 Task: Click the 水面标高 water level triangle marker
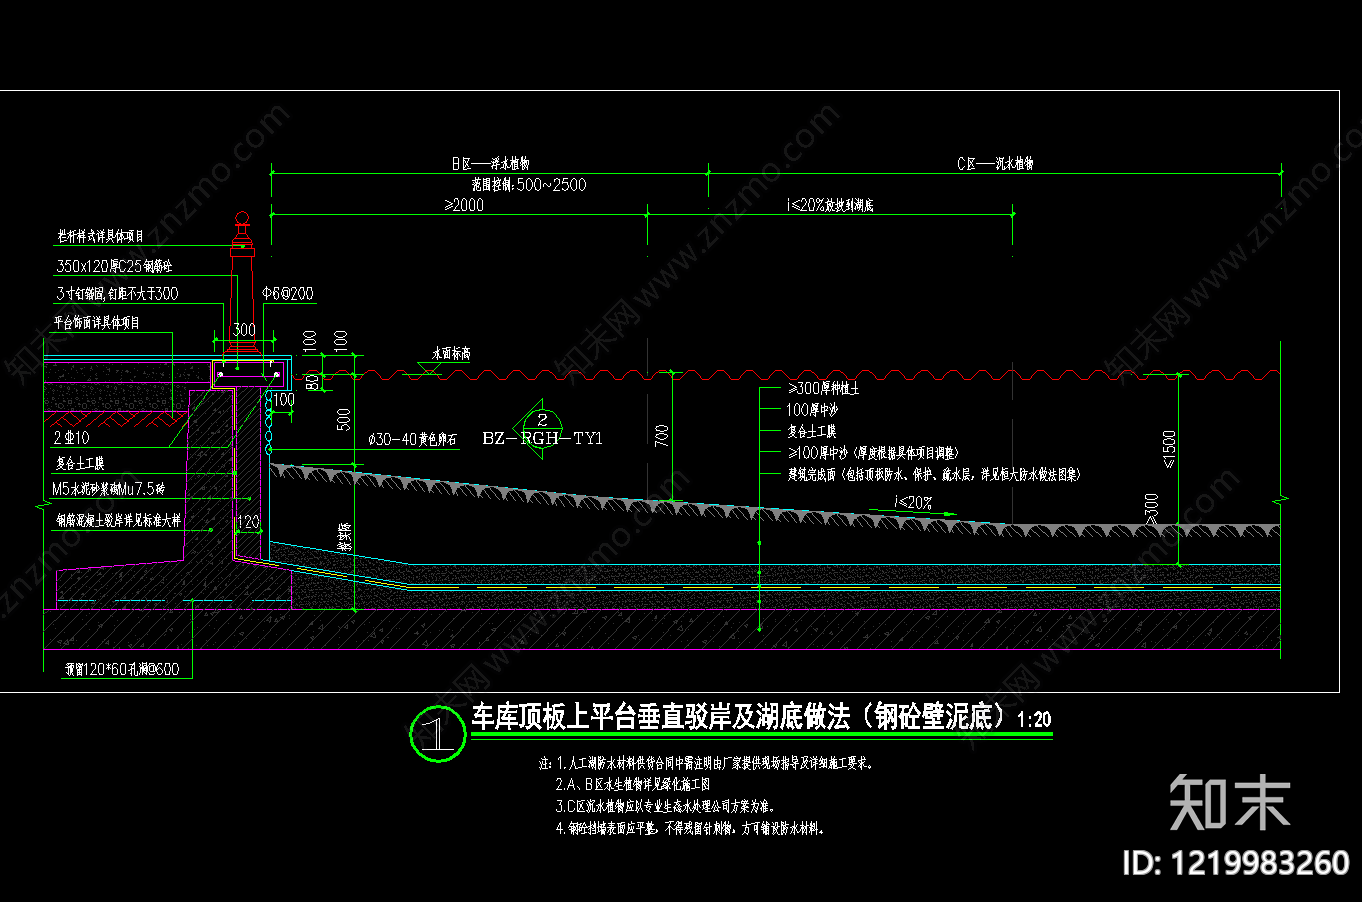tap(428, 368)
